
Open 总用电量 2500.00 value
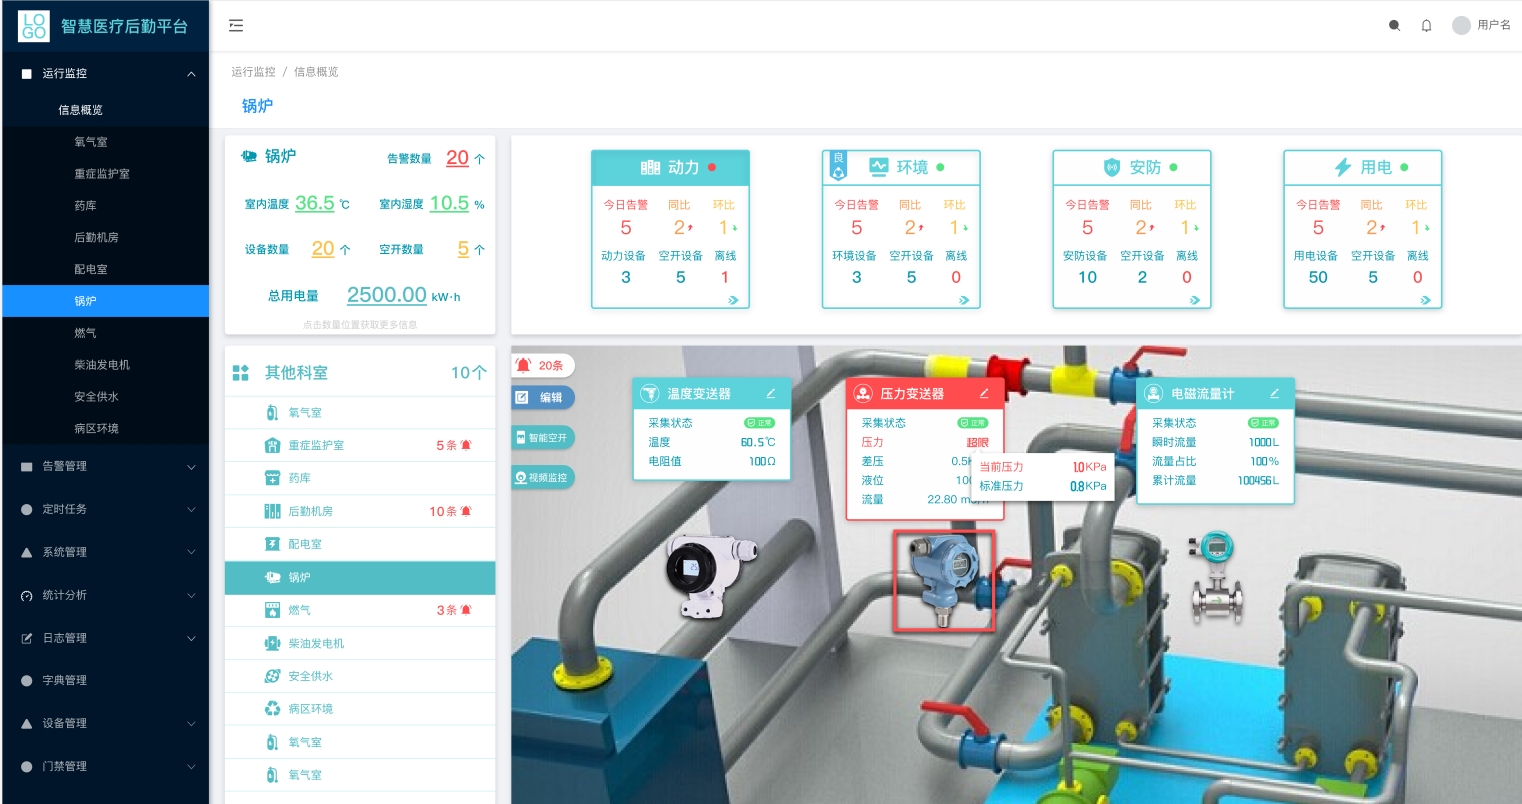(386, 295)
